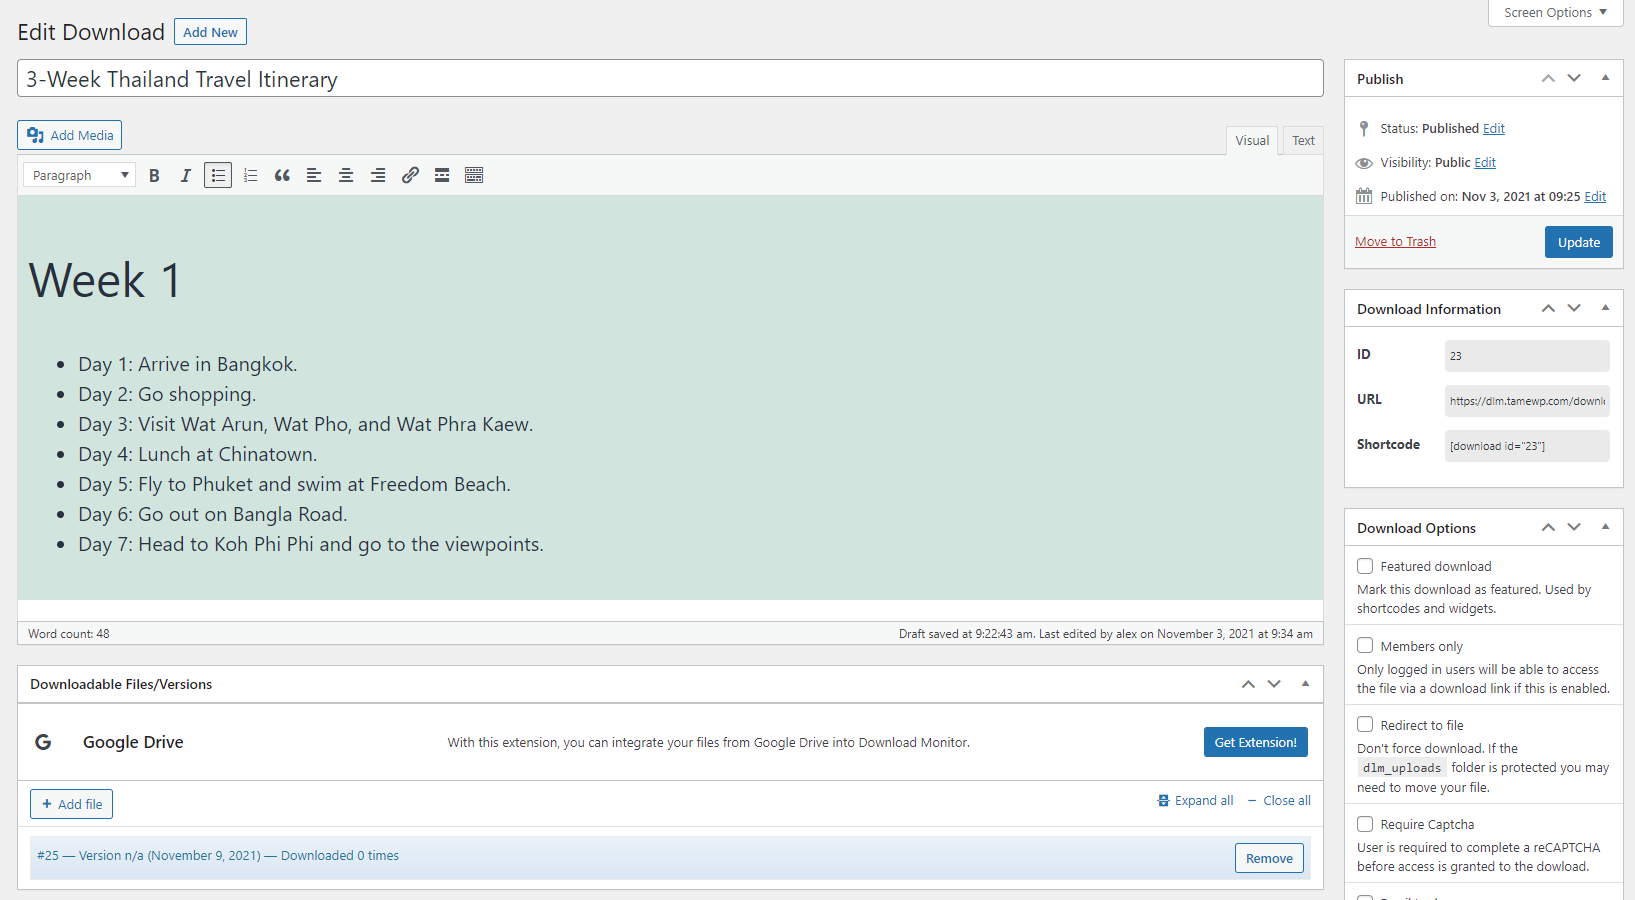This screenshot has height=900, width=1635.
Task: Show the toolbar toggle (kitchen sink)
Action: [474, 176]
